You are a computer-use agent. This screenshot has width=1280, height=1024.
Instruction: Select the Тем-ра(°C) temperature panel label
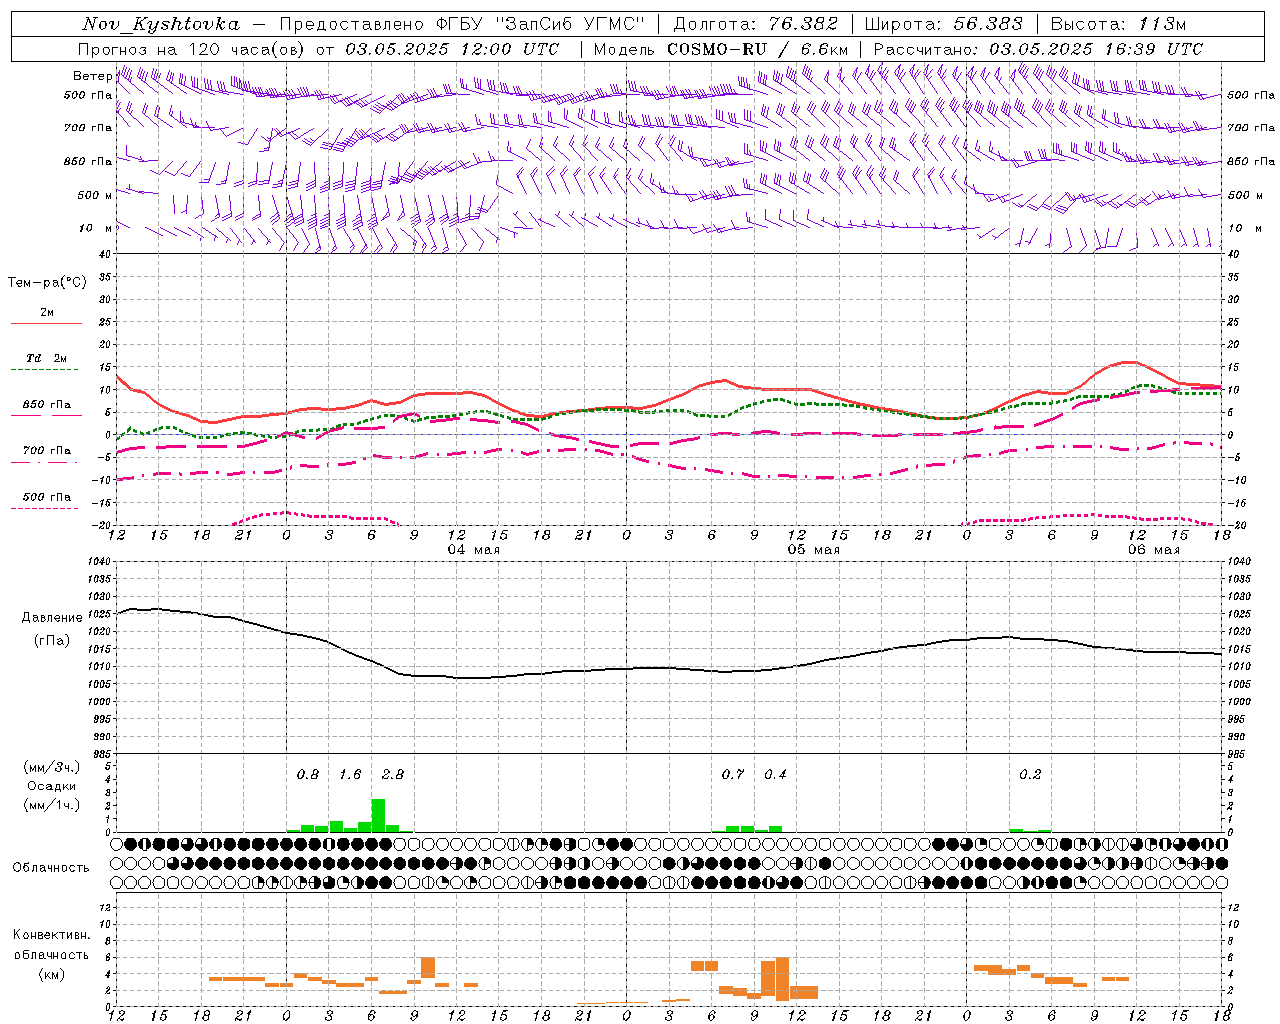click(47, 283)
